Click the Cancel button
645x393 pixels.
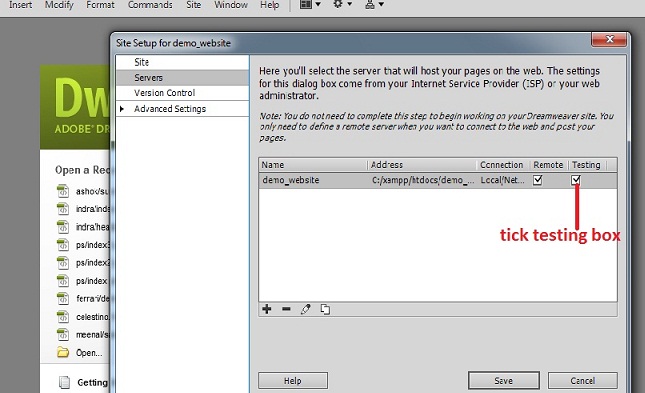click(x=582, y=381)
